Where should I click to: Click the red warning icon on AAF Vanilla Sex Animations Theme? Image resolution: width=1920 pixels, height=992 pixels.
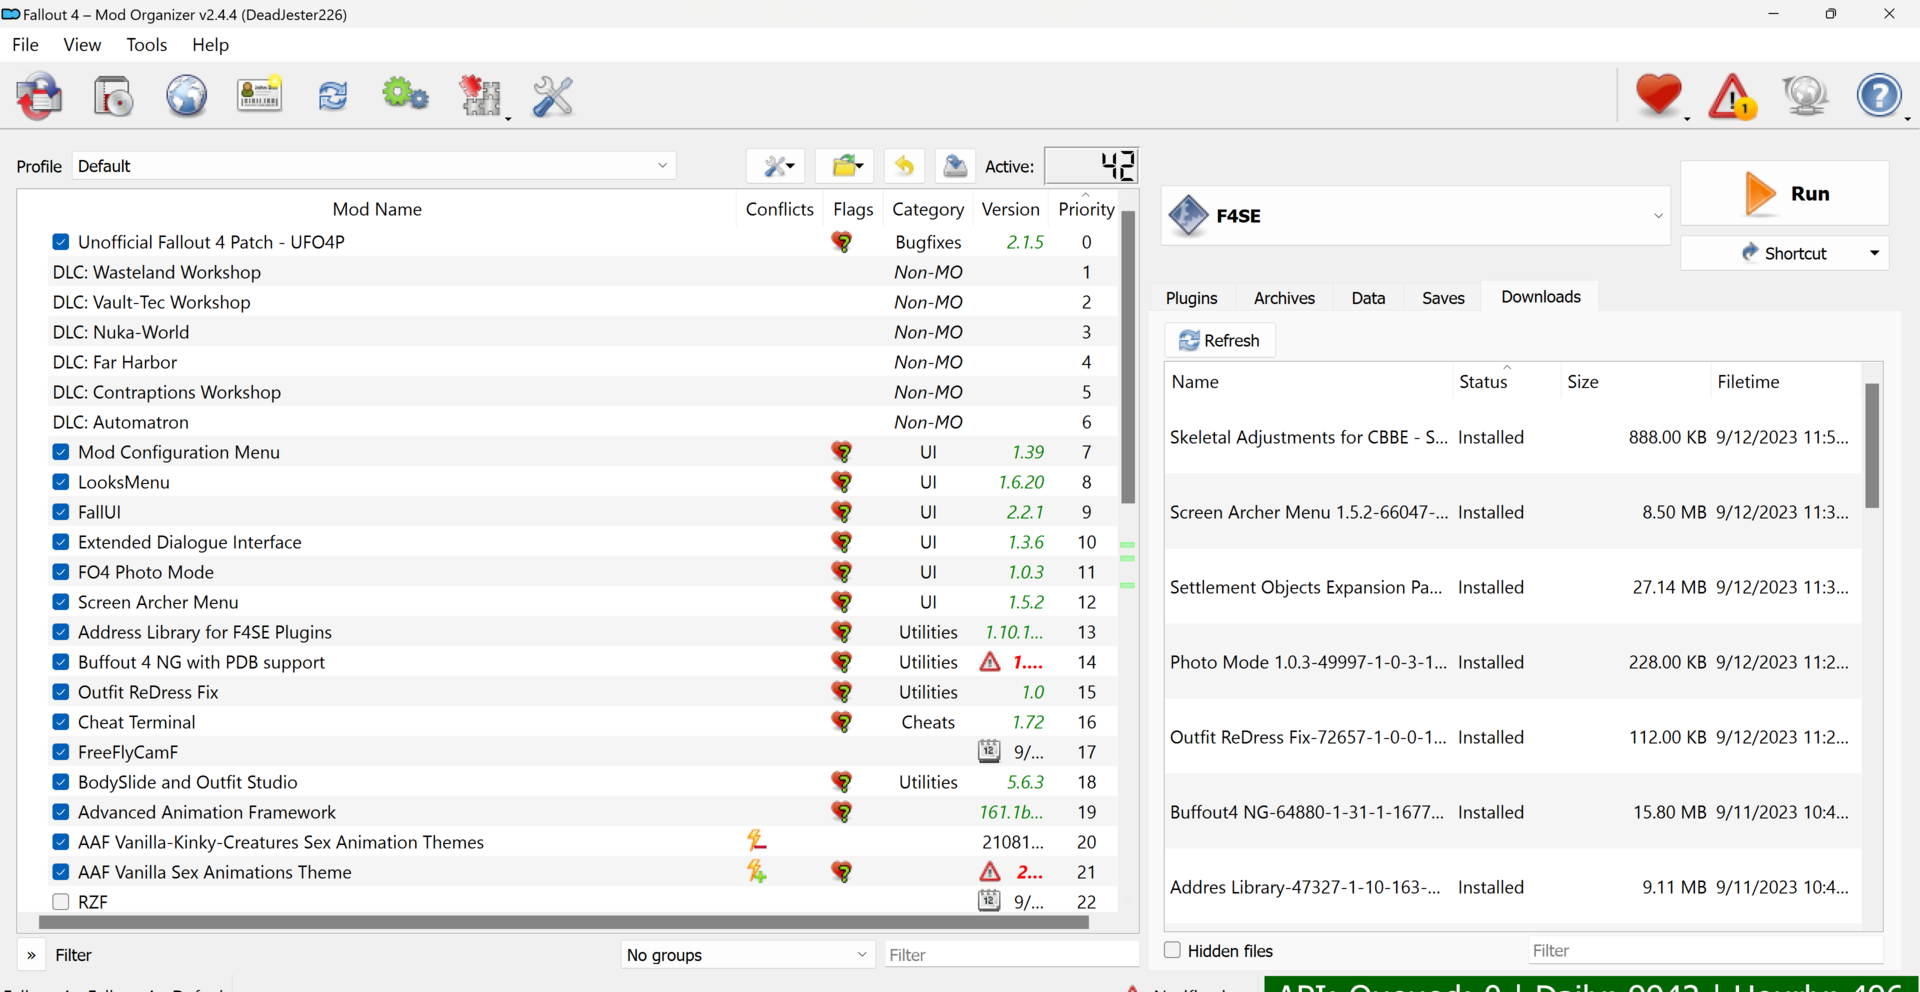(990, 872)
